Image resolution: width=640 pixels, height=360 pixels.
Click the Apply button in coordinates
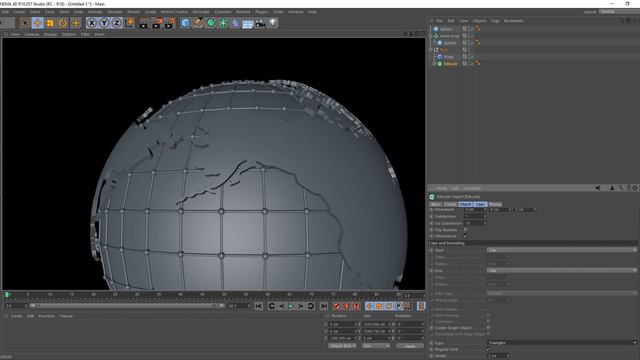[410, 346]
